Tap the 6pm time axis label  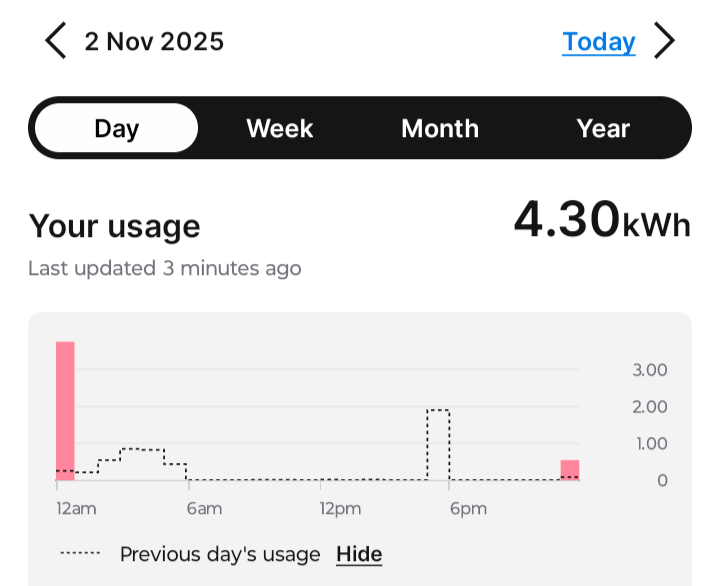click(468, 509)
